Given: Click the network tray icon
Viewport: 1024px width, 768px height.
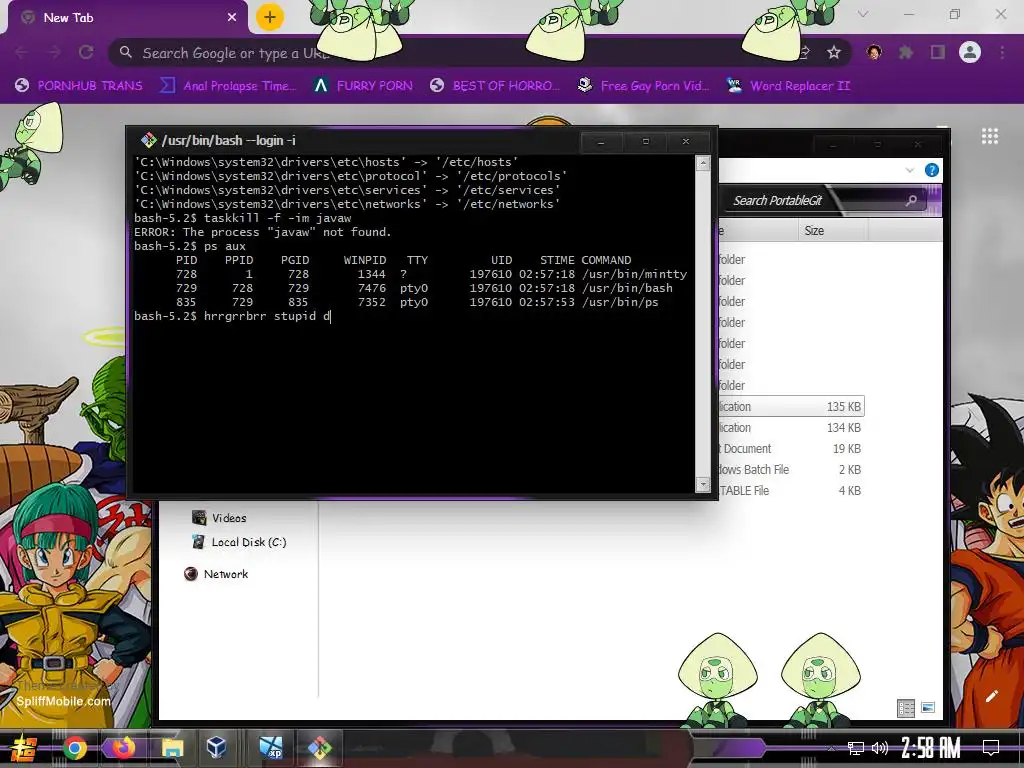Looking at the screenshot, I should (x=855, y=748).
